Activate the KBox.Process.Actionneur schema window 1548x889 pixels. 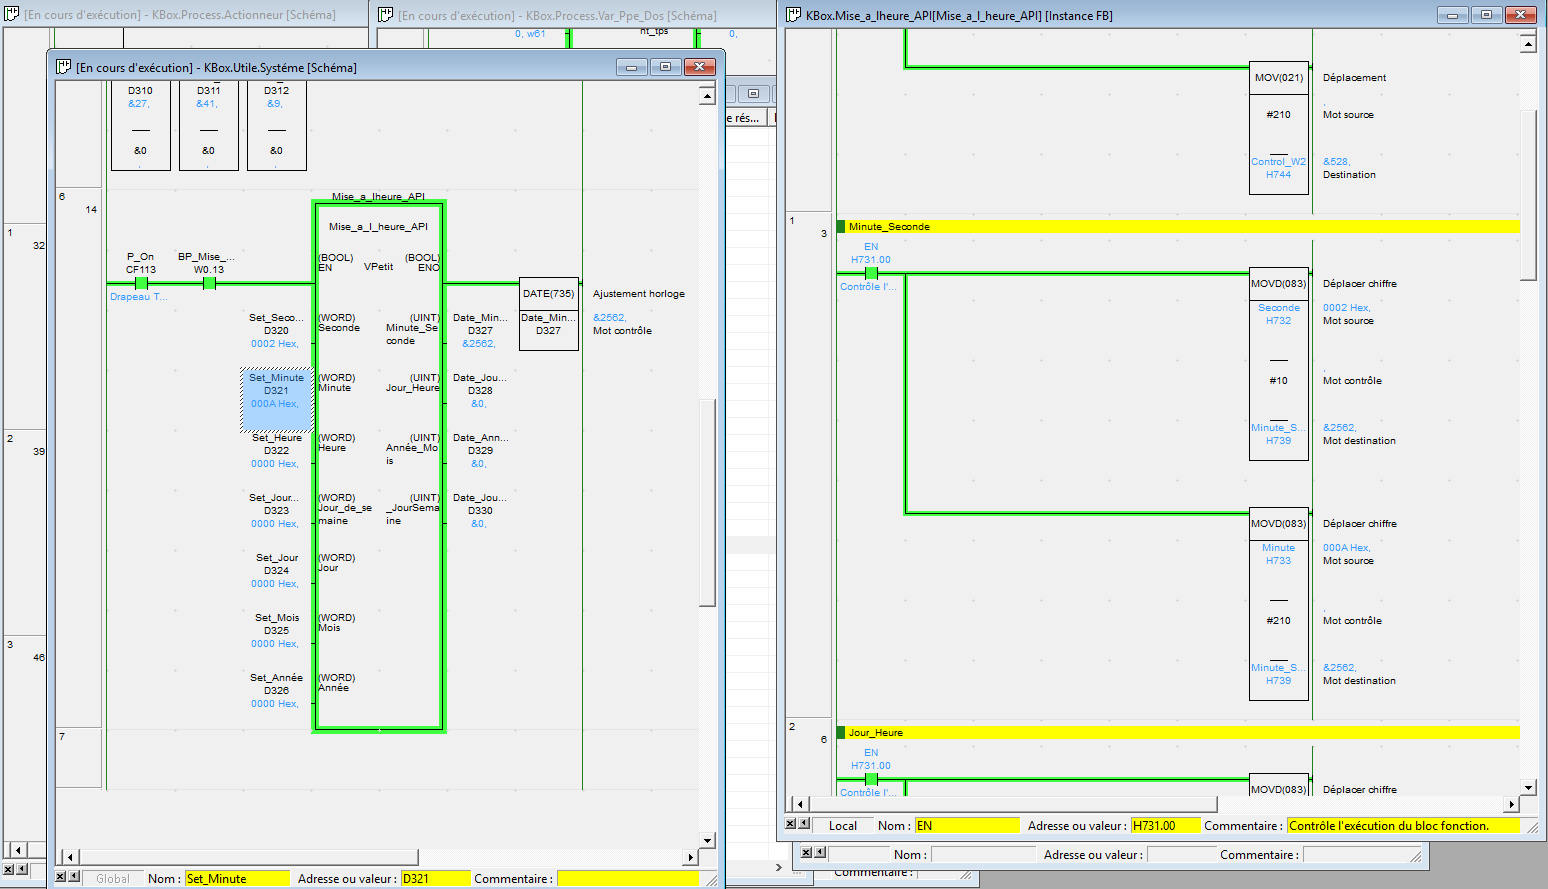coord(180,15)
